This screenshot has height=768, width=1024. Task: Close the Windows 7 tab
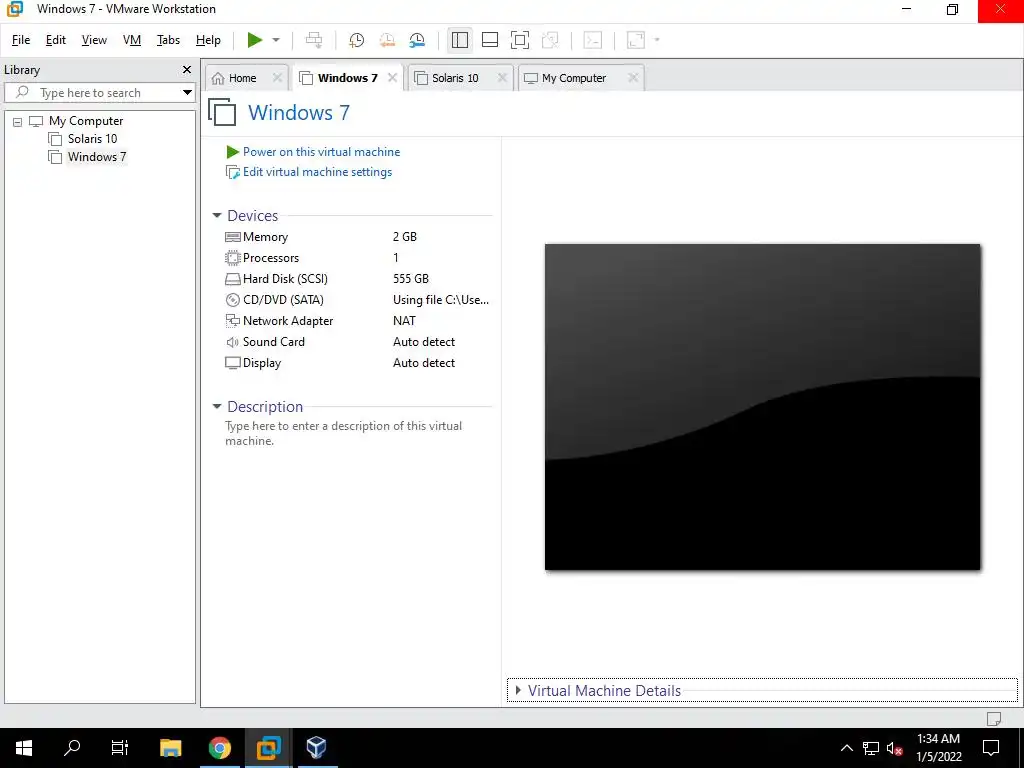(392, 78)
